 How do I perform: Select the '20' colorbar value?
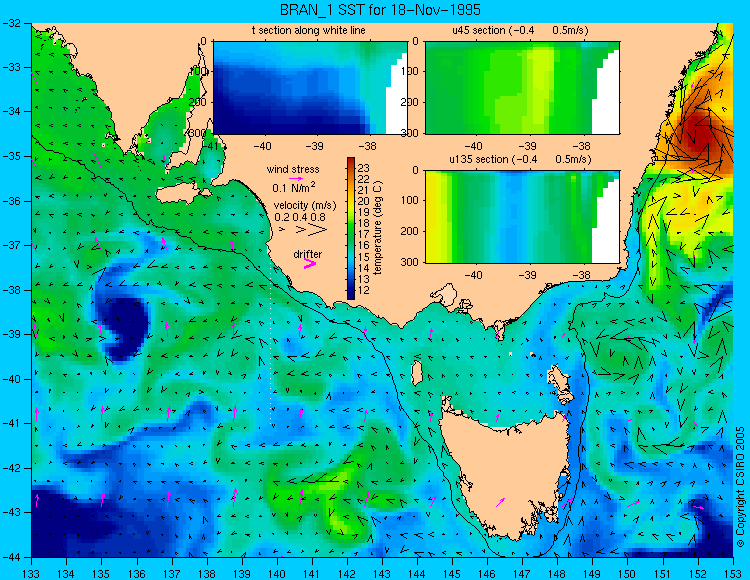tap(364, 201)
